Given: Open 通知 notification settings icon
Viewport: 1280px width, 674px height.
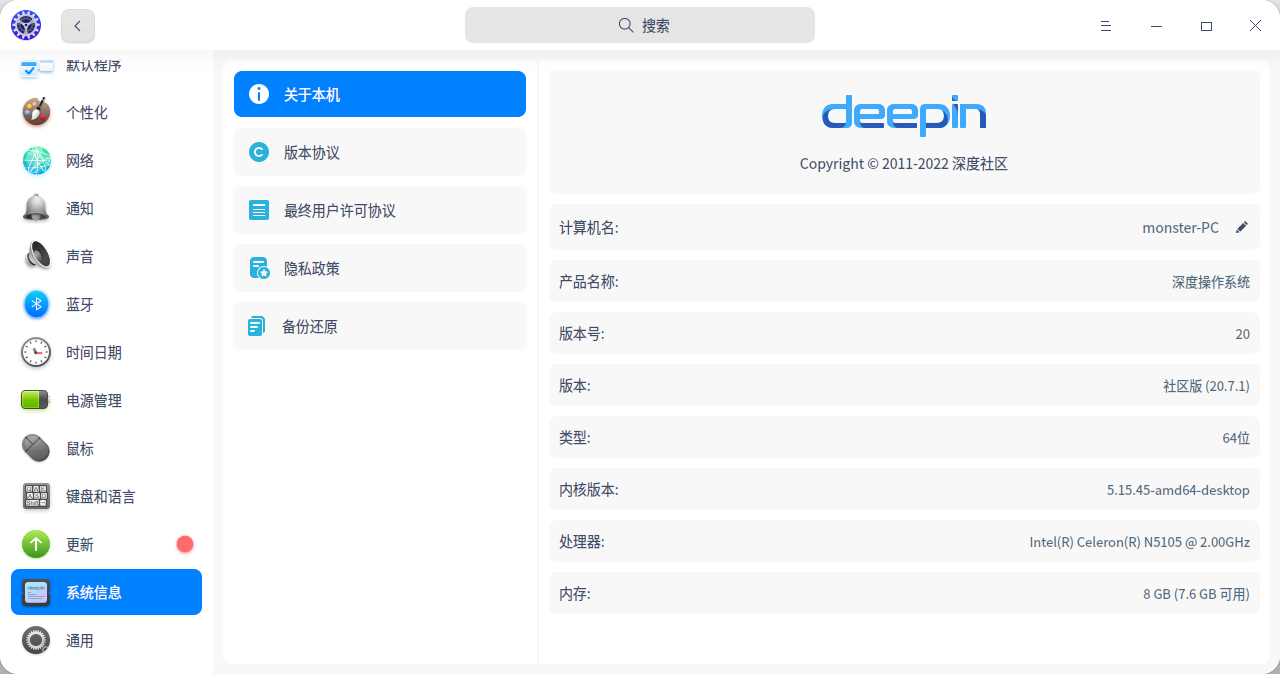Looking at the screenshot, I should (x=36, y=208).
